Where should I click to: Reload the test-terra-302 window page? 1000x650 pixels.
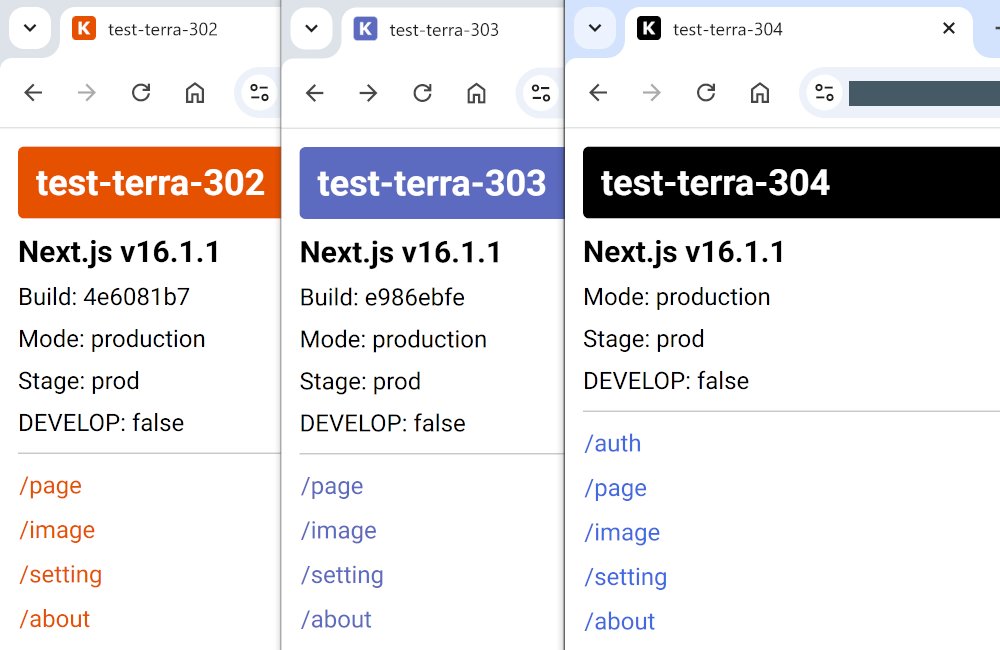coord(141,93)
